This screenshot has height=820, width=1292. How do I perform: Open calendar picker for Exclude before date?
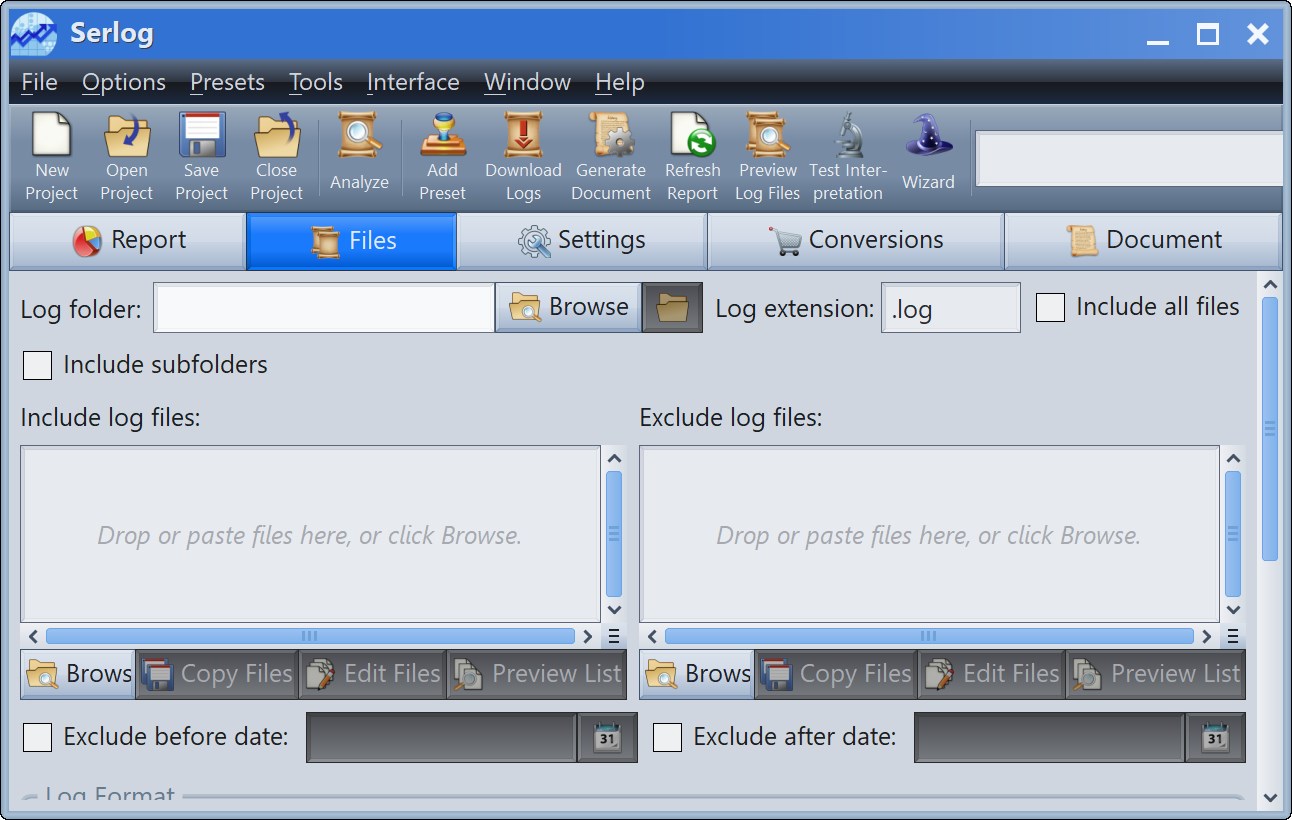[x=608, y=738]
